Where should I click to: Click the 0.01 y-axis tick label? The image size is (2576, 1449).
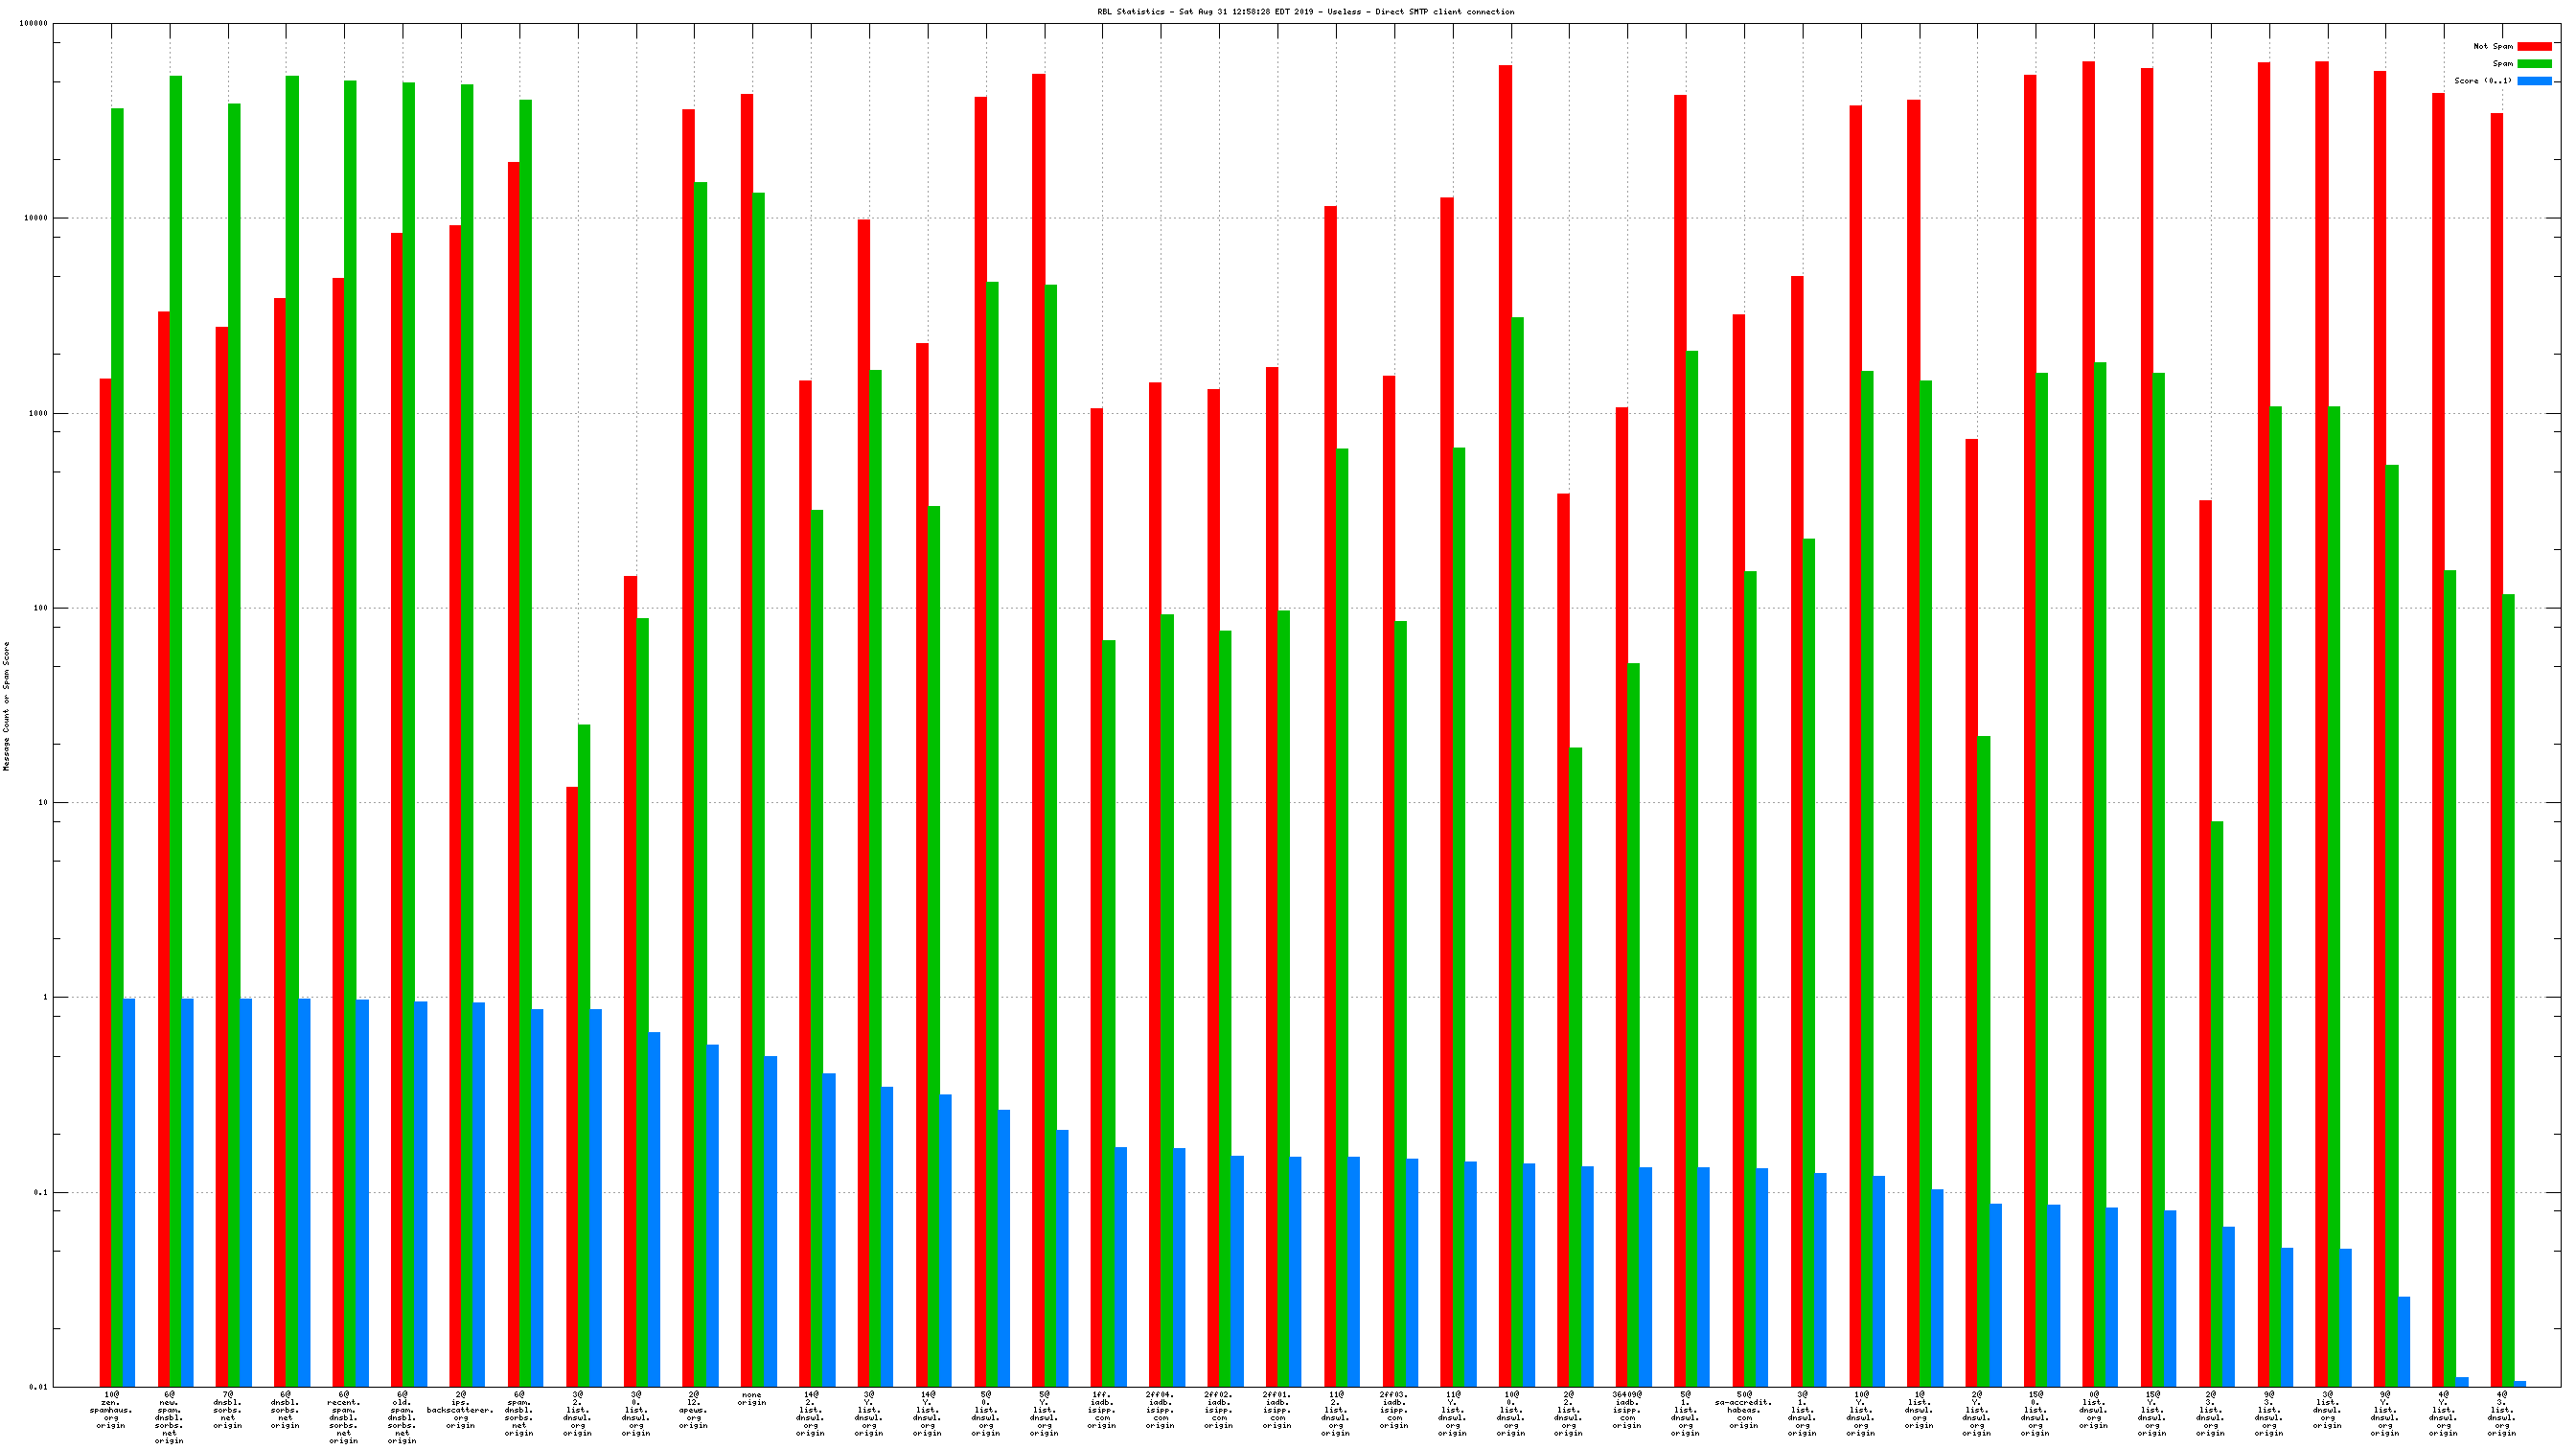coord(38,1387)
